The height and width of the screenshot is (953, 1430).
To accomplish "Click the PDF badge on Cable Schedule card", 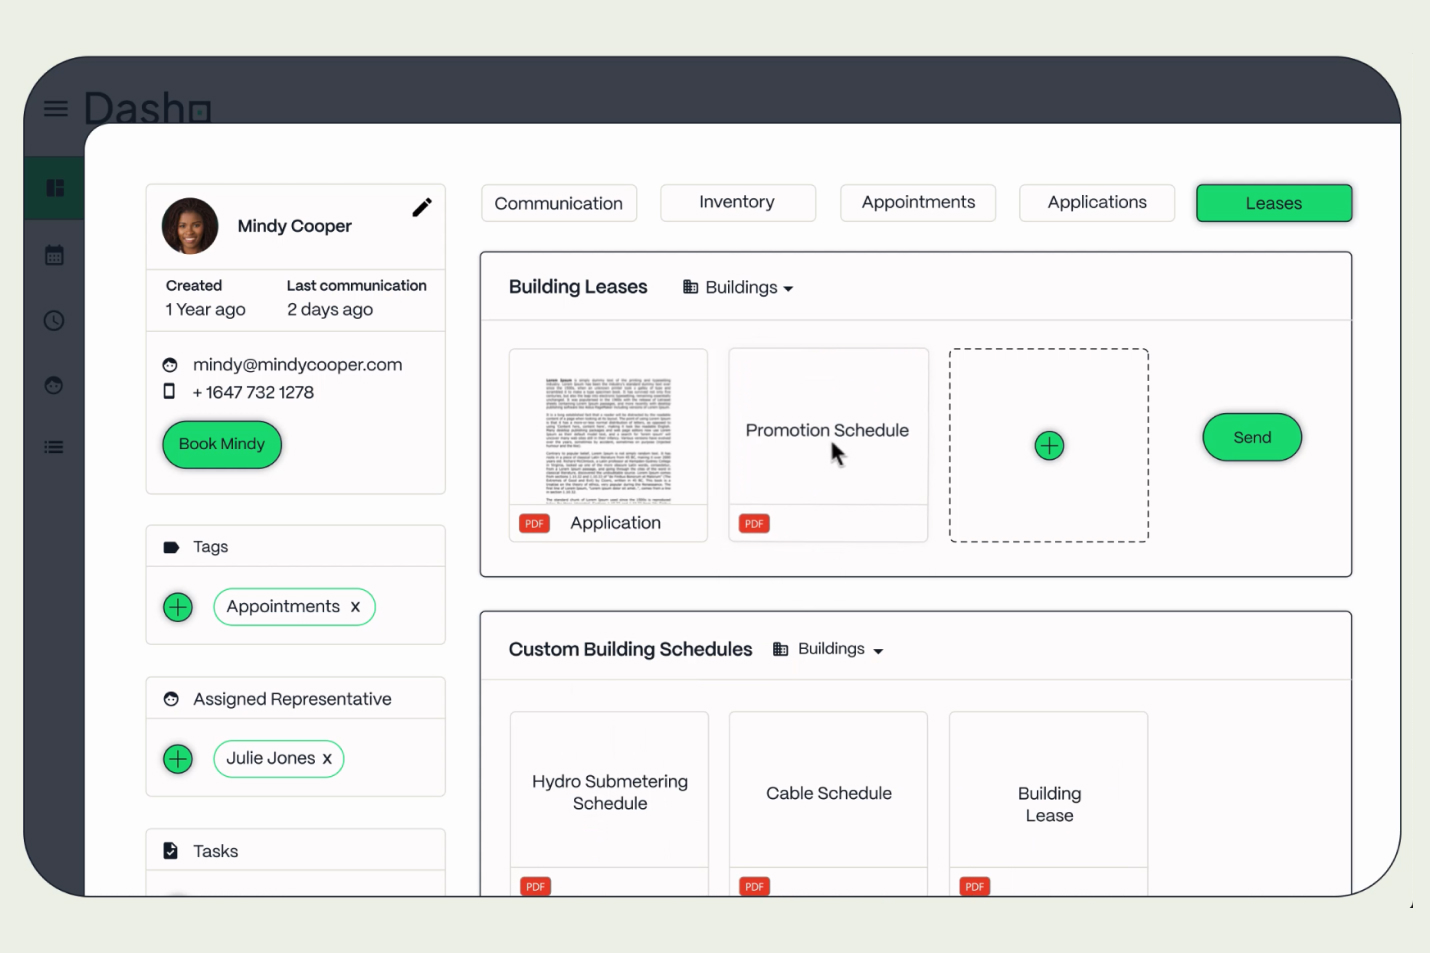I will tap(754, 886).
